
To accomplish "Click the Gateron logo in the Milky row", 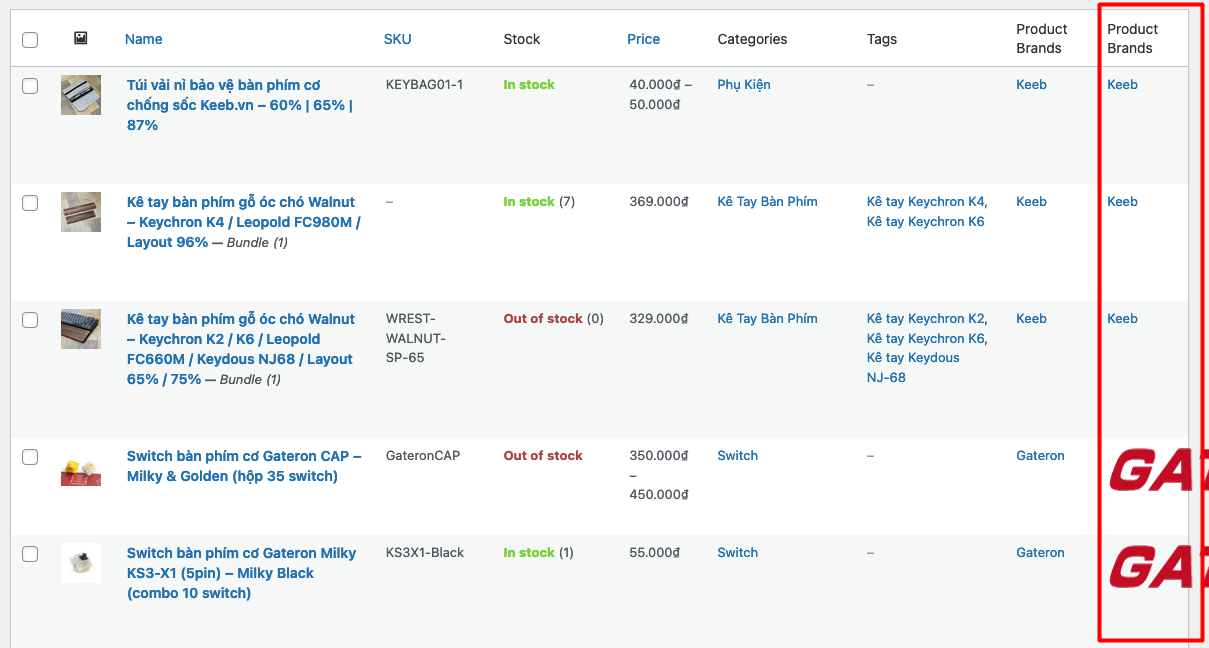I will coord(1153,566).
